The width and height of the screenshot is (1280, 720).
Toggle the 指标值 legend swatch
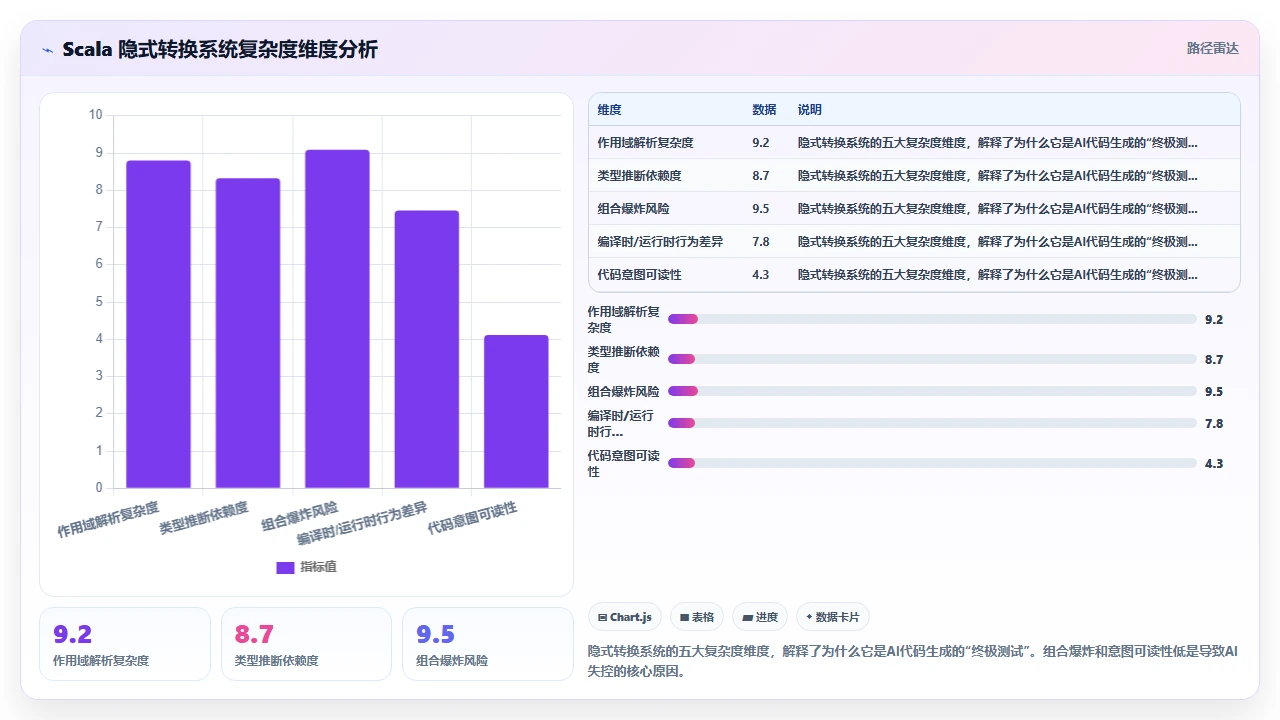tap(285, 567)
